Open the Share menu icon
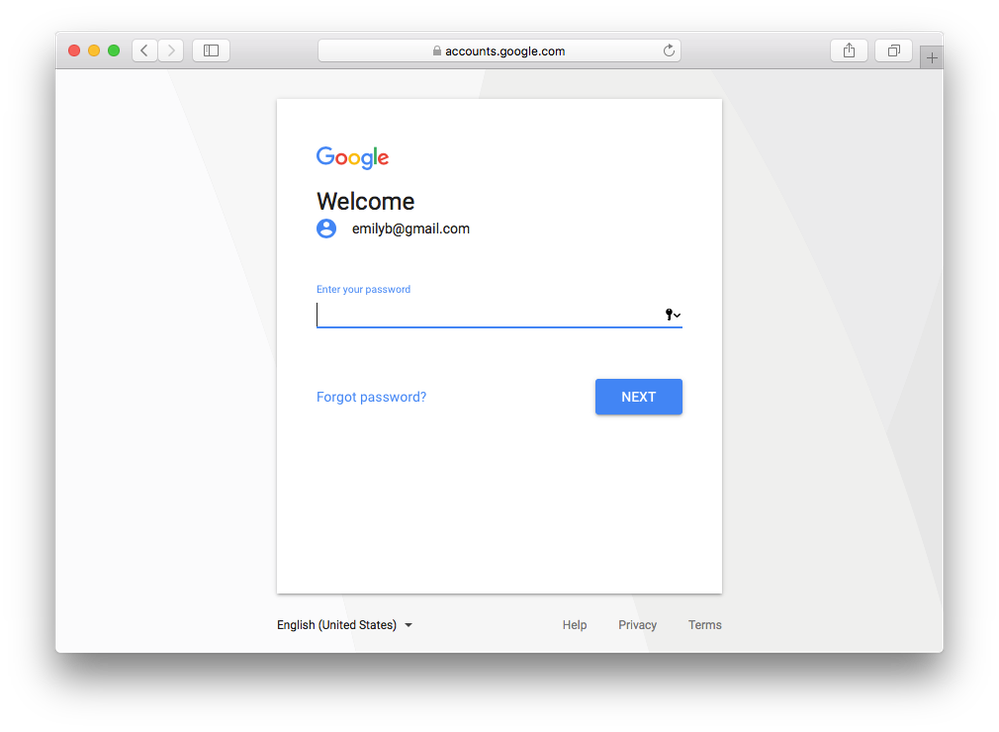 coord(849,50)
